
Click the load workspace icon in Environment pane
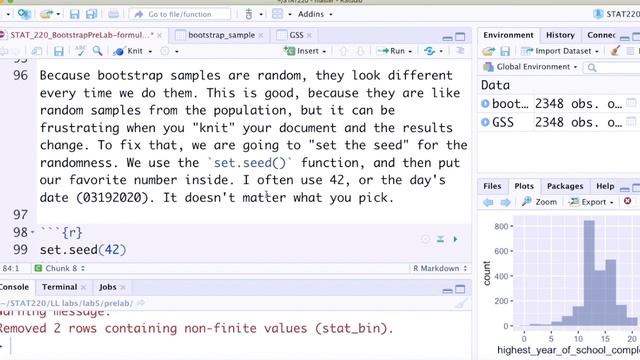(488, 51)
